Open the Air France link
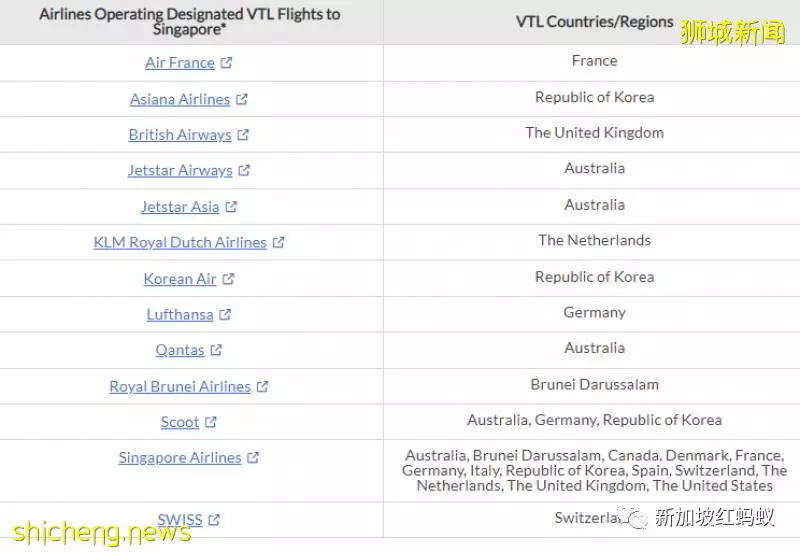Viewport: 800px width, 552px height. click(180, 63)
